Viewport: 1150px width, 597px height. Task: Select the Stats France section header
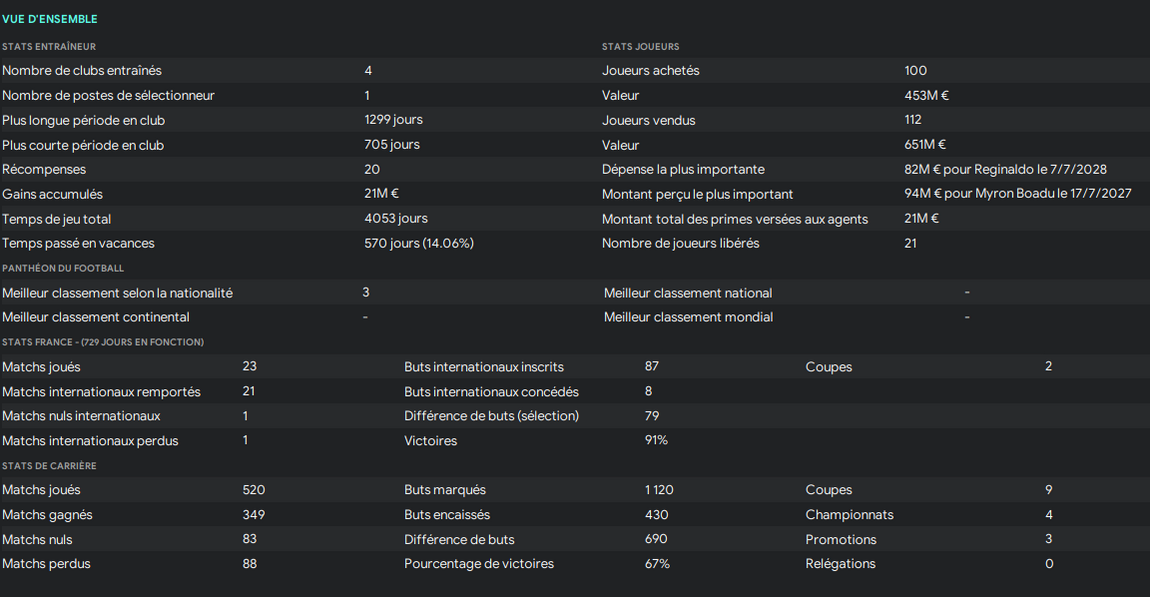[103, 342]
